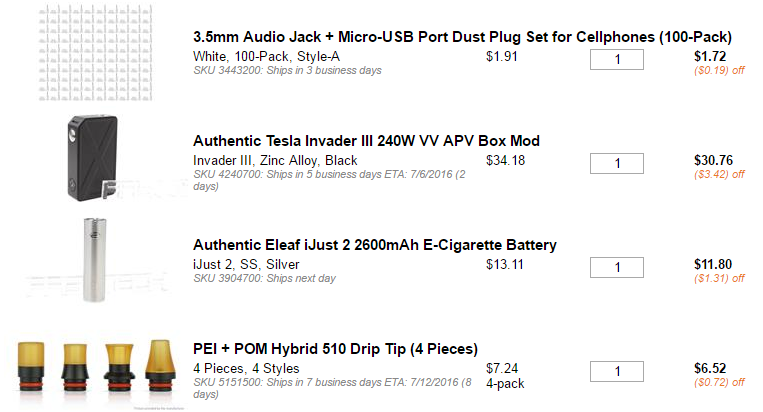Open the dust plug set product thumbnail
The width and height of the screenshot is (763, 412).
click(89, 52)
